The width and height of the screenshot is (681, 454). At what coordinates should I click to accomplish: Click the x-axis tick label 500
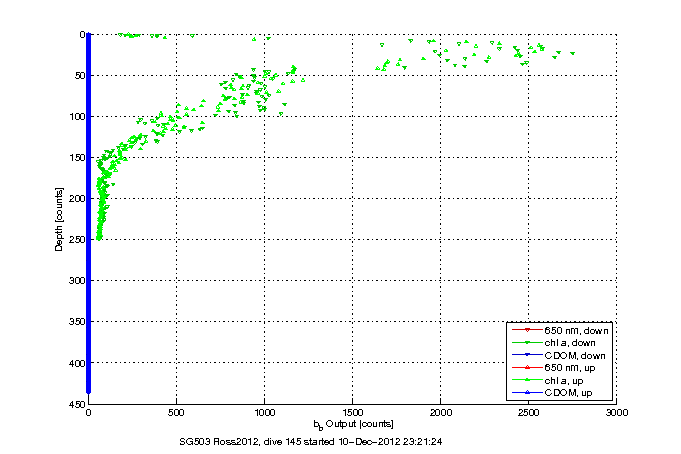[x=176, y=412]
